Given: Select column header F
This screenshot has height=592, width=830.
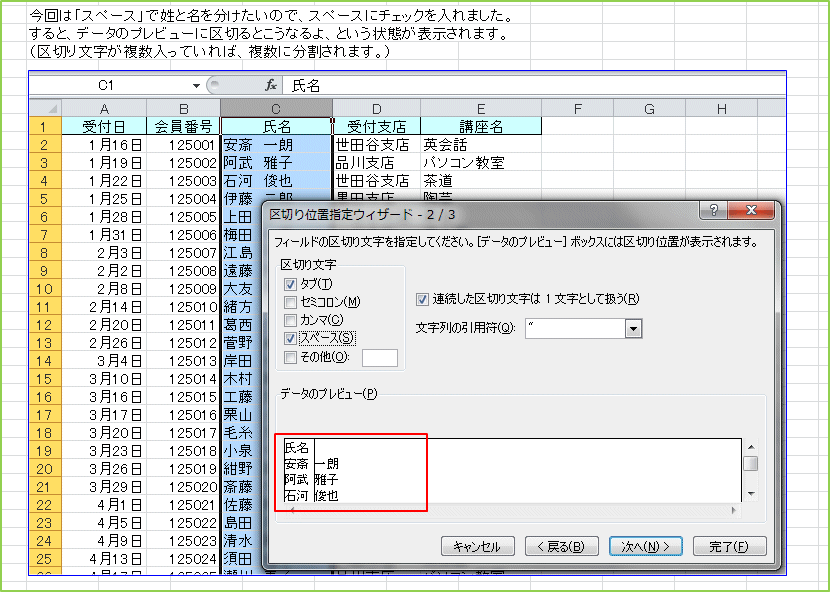Looking at the screenshot, I should coord(578,109).
